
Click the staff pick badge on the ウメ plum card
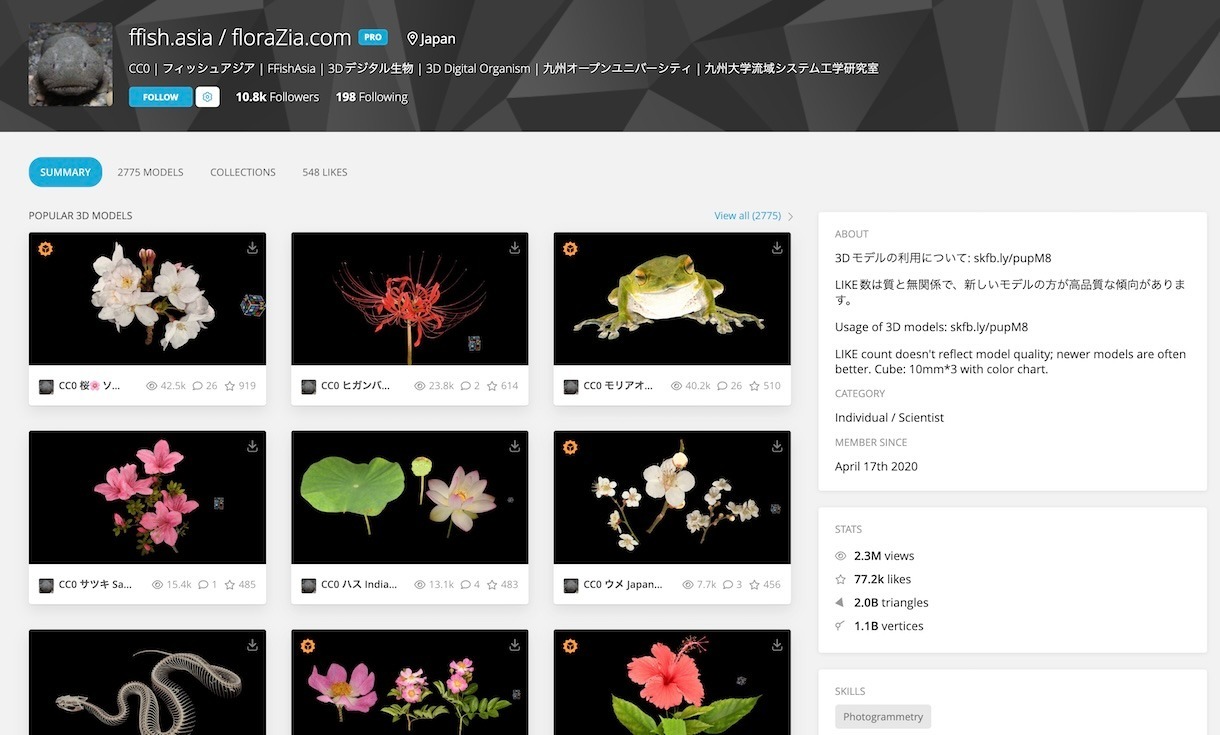[570, 446]
